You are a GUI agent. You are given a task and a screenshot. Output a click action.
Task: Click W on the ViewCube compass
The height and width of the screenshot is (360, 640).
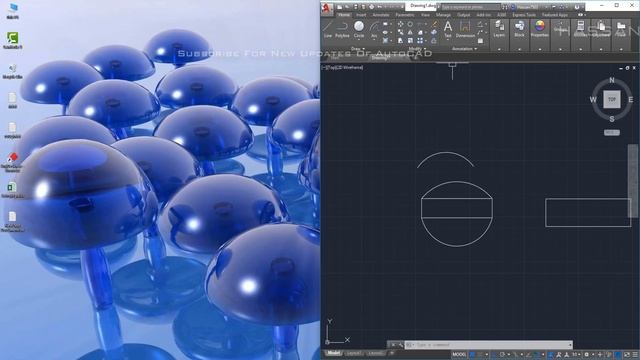pyautogui.click(x=593, y=100)
